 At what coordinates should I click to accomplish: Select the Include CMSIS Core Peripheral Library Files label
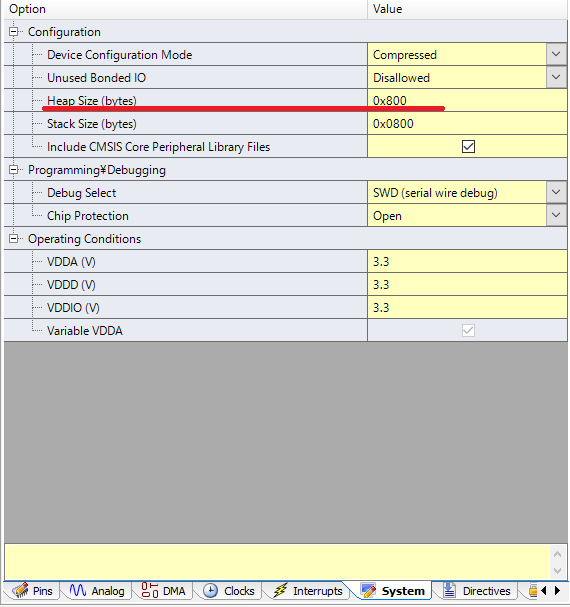coord(158,147)
